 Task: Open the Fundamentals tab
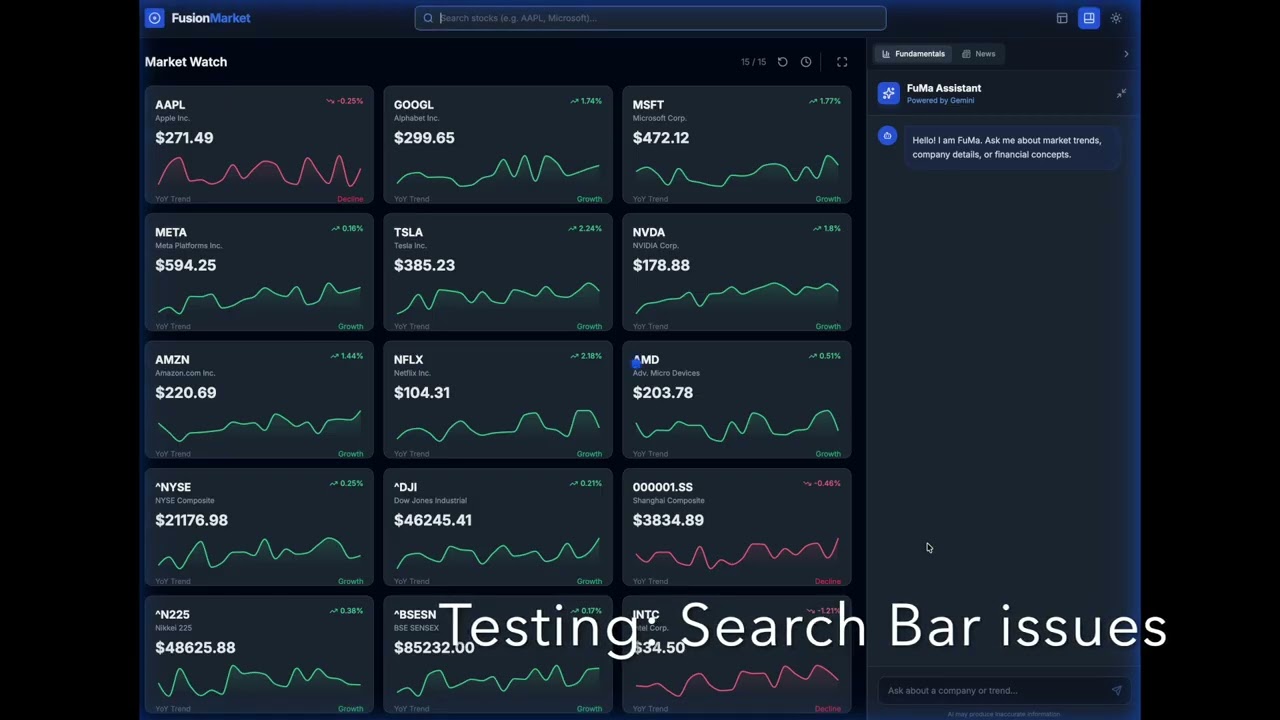pos(913,54)
